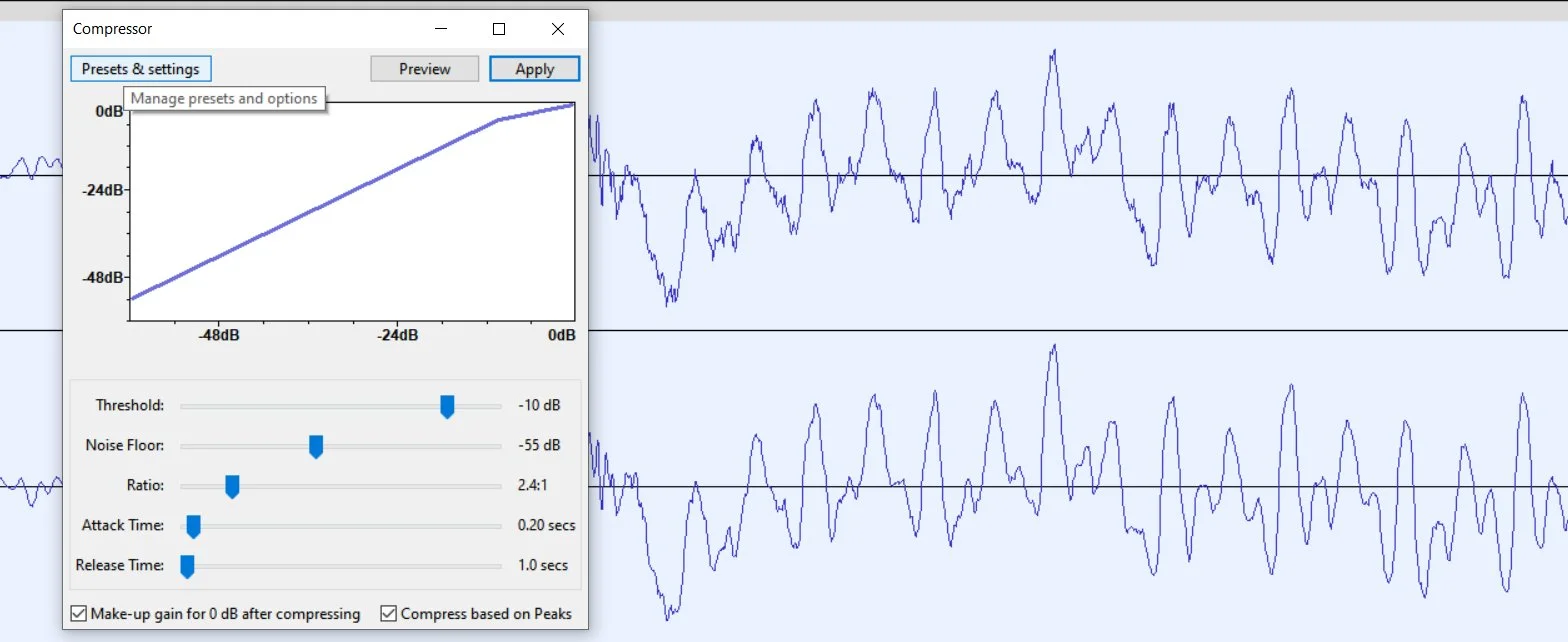
Task: Apply the compressor effect
Action: click(x=535, y=69)
